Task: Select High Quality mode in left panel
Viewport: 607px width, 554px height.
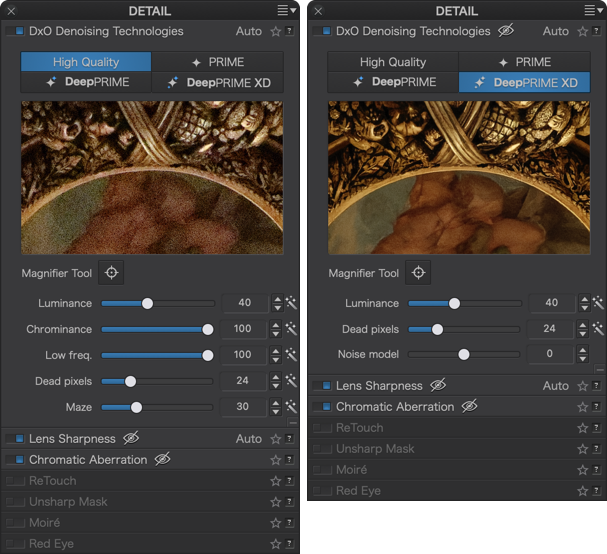Action: click(x=86, y=62)
